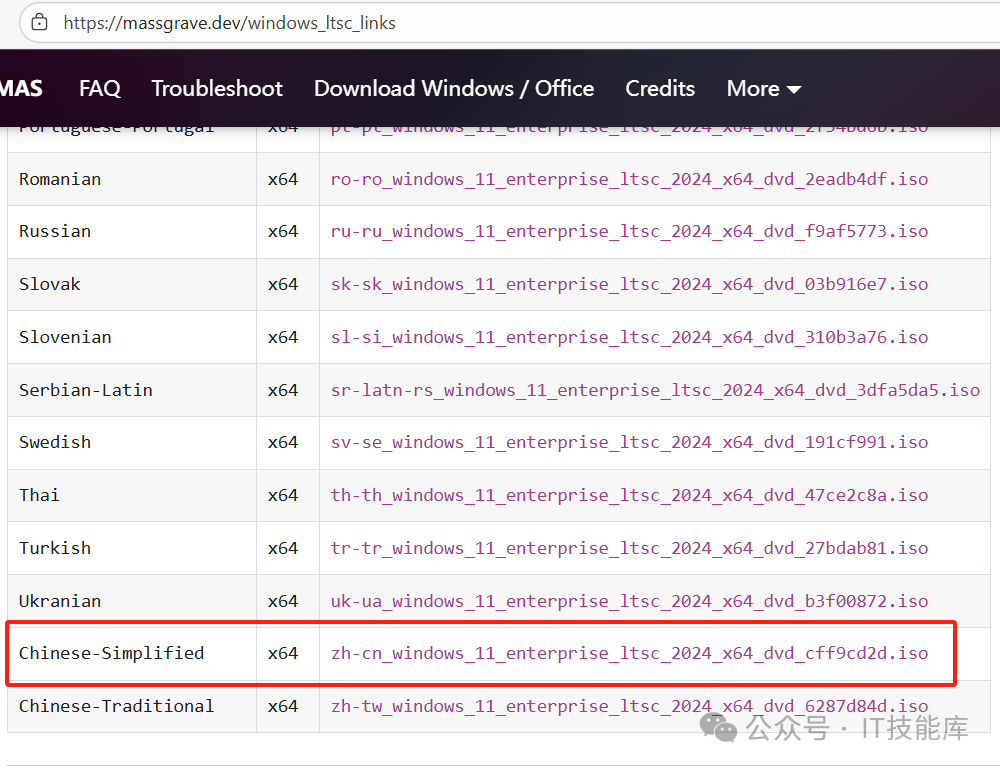Download the Serbian-Latin sr-latn-rs ISO
The height and width of the screenshot is (768, 1000).
(x=655, y=390)
